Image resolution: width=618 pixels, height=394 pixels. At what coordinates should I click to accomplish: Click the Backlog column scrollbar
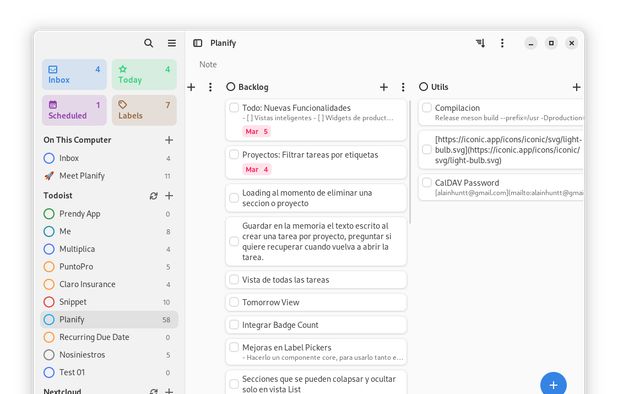coord(410,162)
